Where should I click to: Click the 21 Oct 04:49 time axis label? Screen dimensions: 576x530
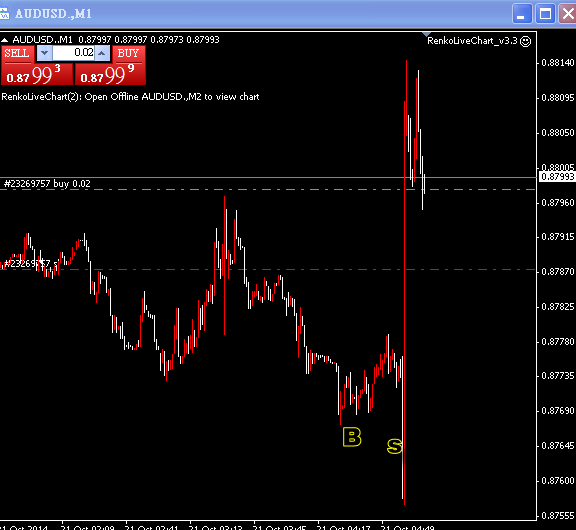click(x=408, y=527)
